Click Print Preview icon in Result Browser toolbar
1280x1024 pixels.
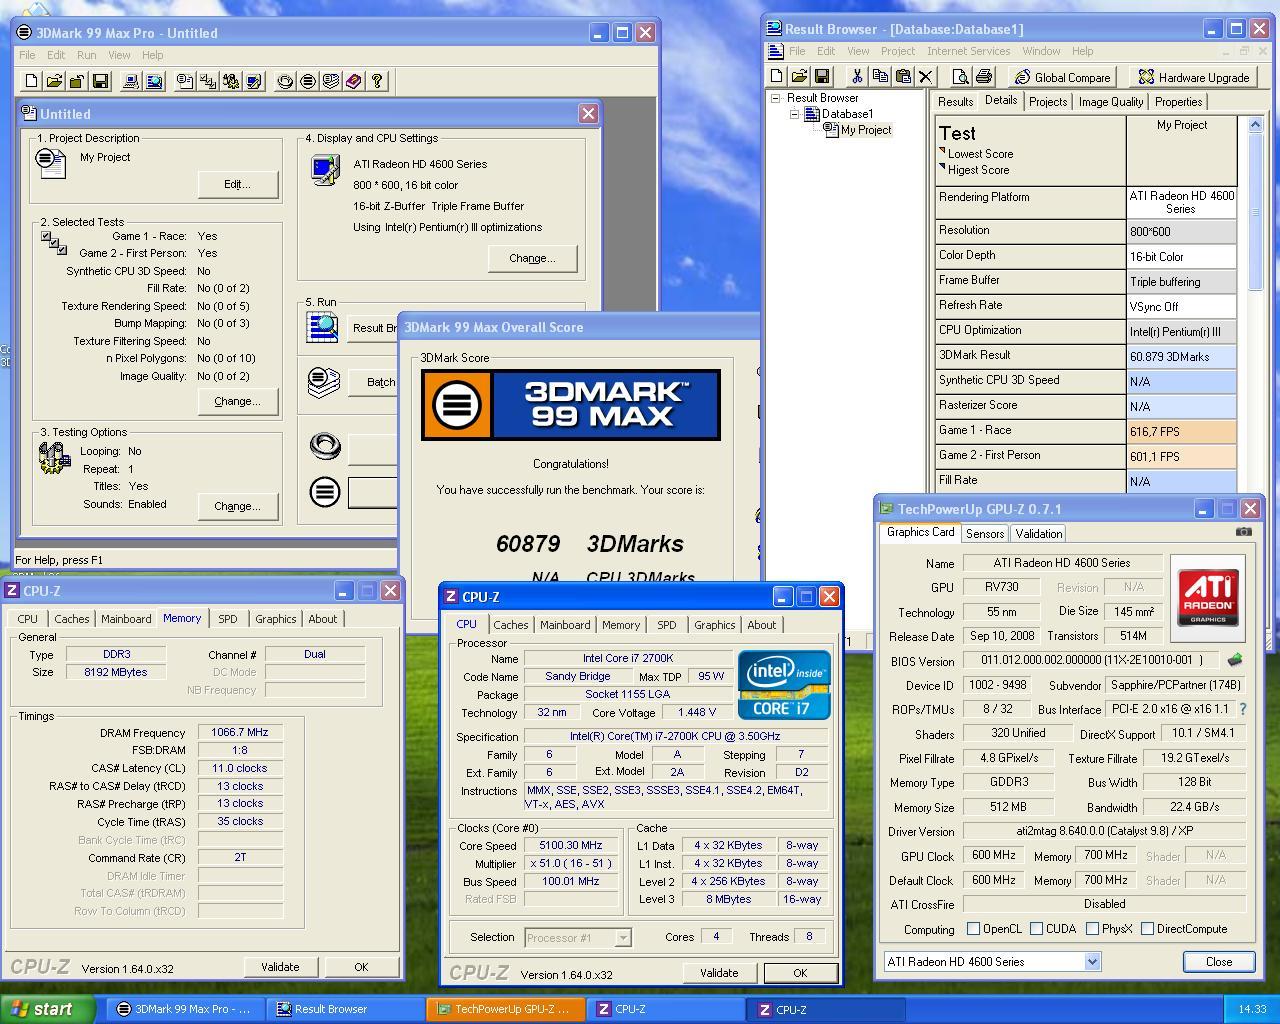click(x=960, y=76)
